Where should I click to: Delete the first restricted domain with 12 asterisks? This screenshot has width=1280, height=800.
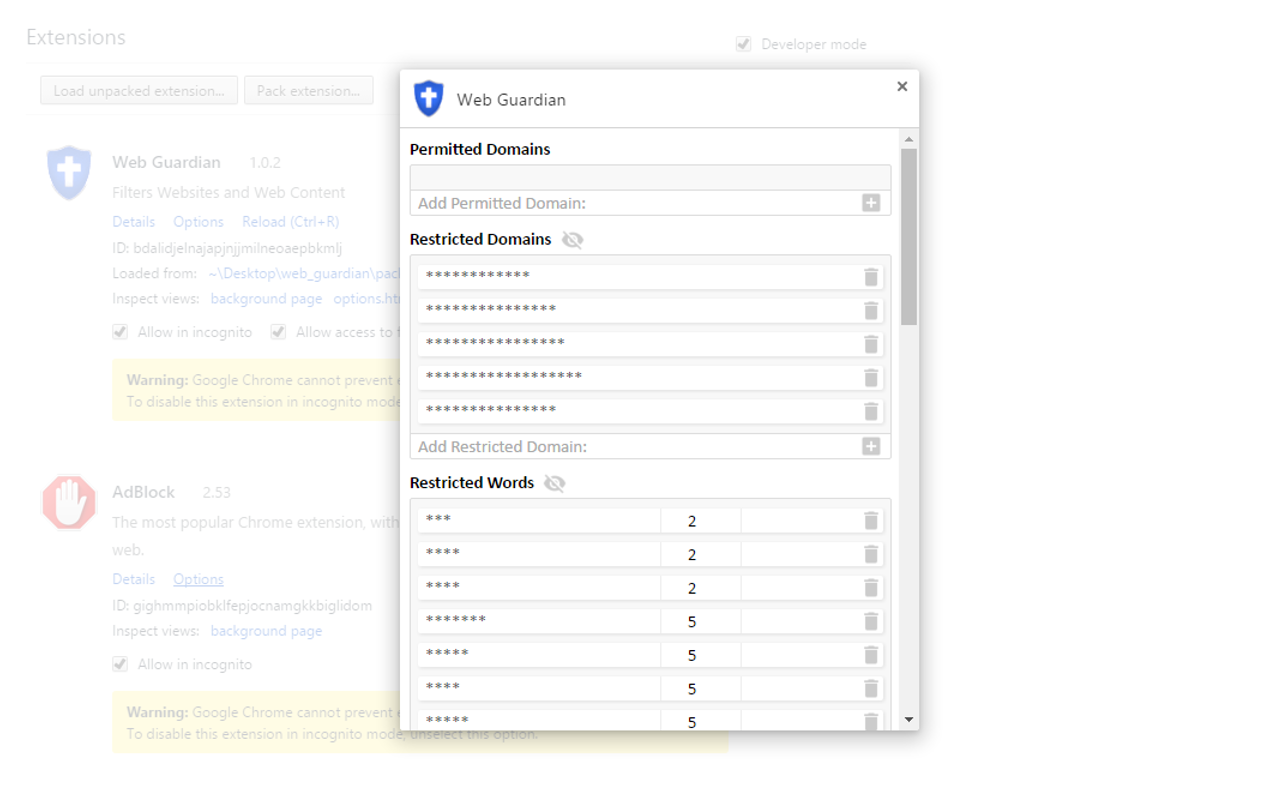(871, 277)
